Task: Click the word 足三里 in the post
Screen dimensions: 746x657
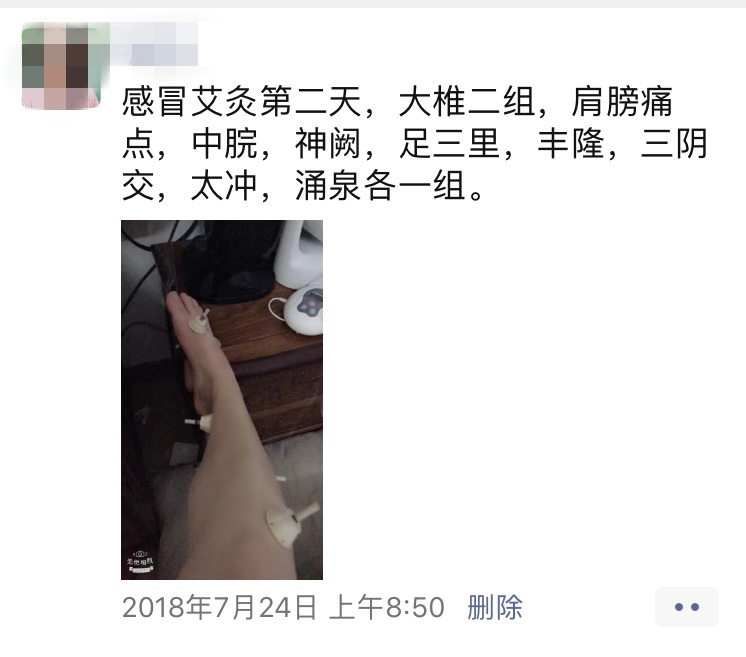Action: point(449,144)
